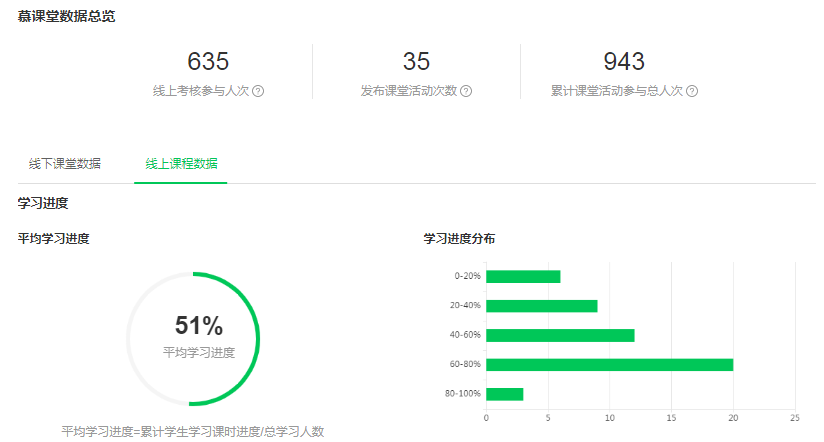This screenshot has height=442, width=824.
Task: Click the 0-20% progress bar
Action: 523,276
